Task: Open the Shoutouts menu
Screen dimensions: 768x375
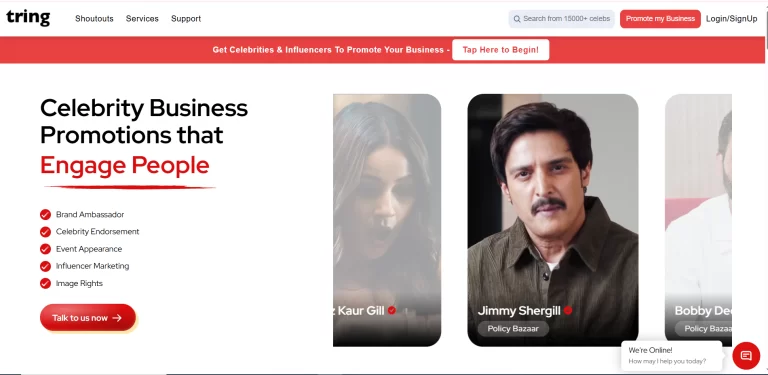Action: click(94, 19)
